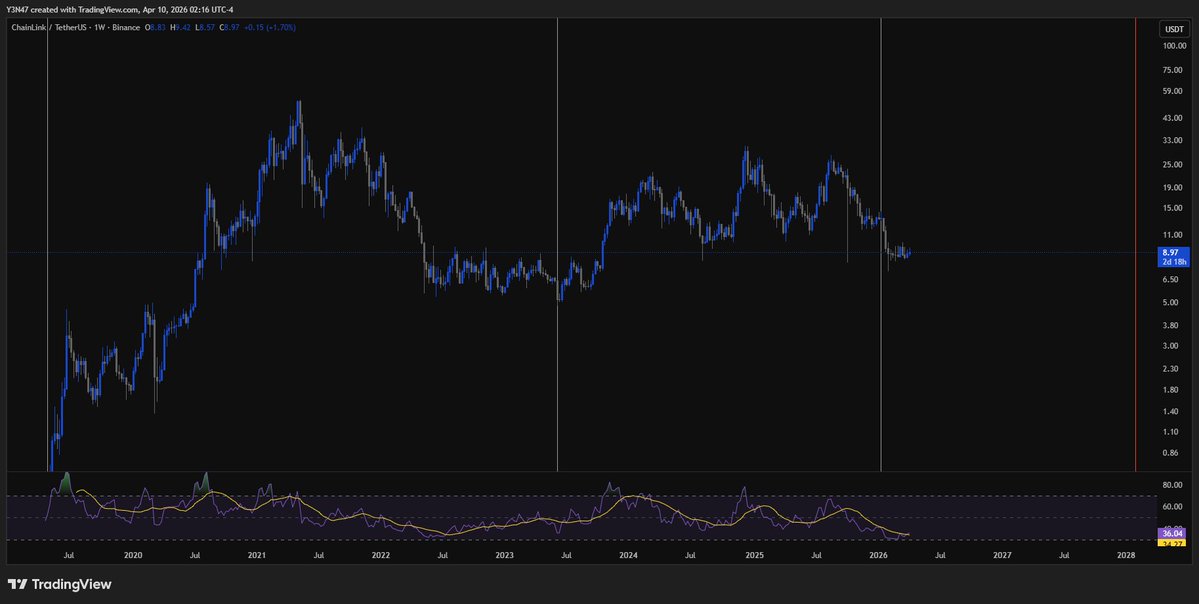Click the blue 8.97 current price label
Viewport: 1199px width, 604px height.
coord(1171,253)
